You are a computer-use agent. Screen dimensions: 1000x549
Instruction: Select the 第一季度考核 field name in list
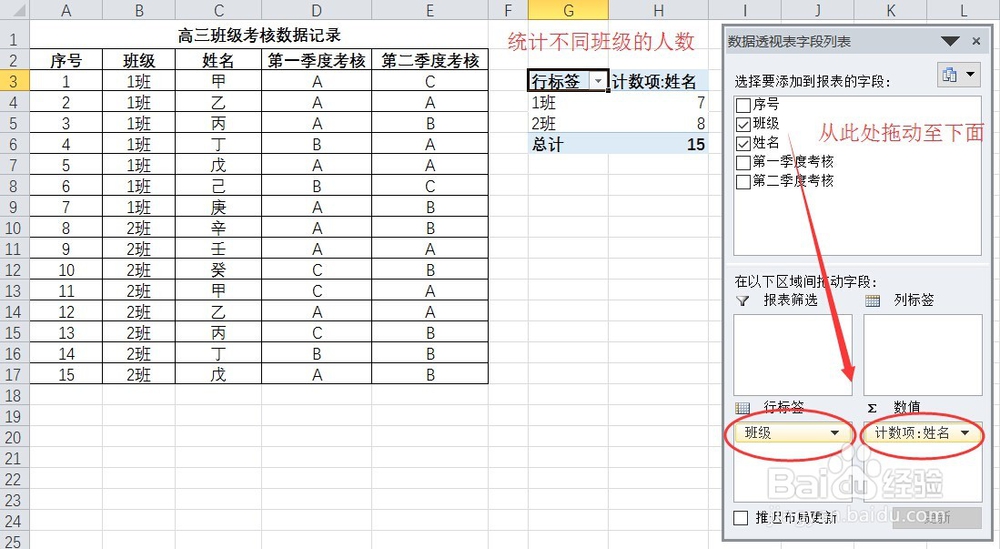pos(793,162)
